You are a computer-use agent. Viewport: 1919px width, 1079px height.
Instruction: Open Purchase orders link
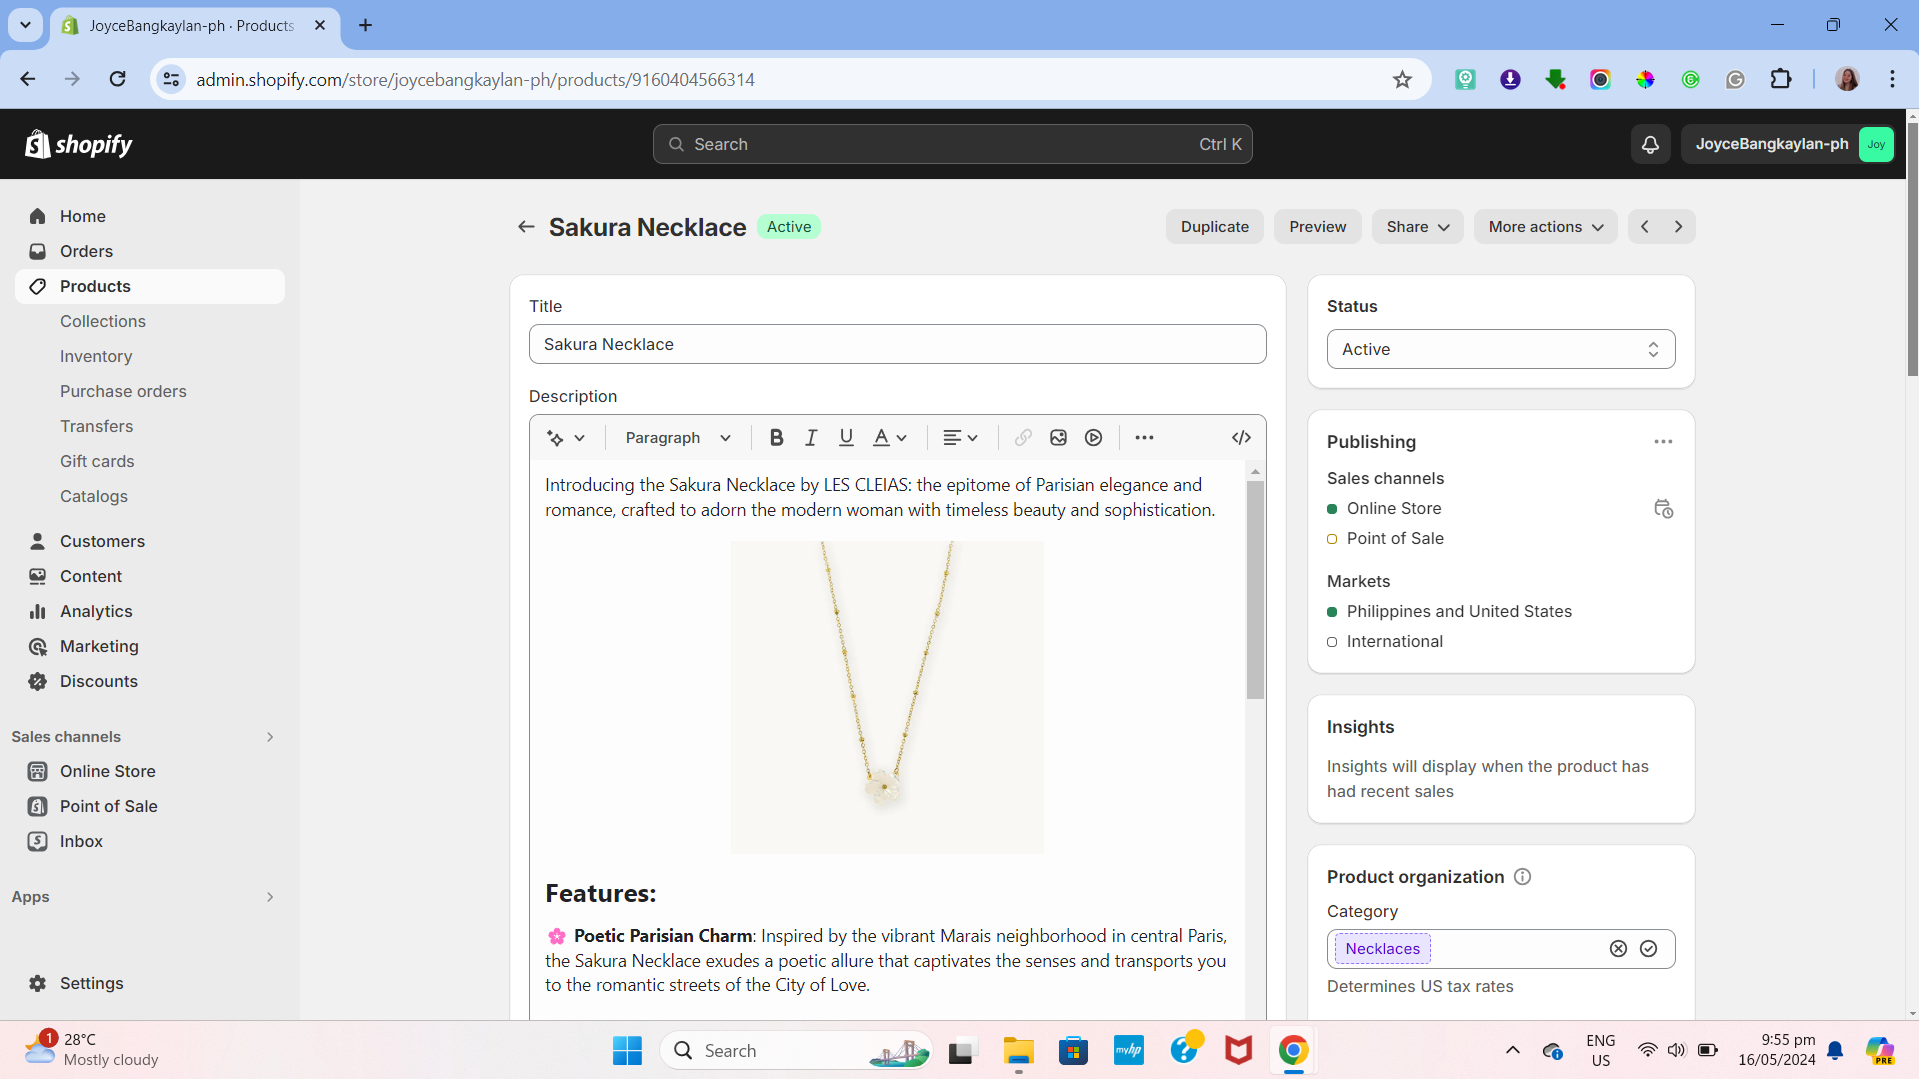point(123,392)
